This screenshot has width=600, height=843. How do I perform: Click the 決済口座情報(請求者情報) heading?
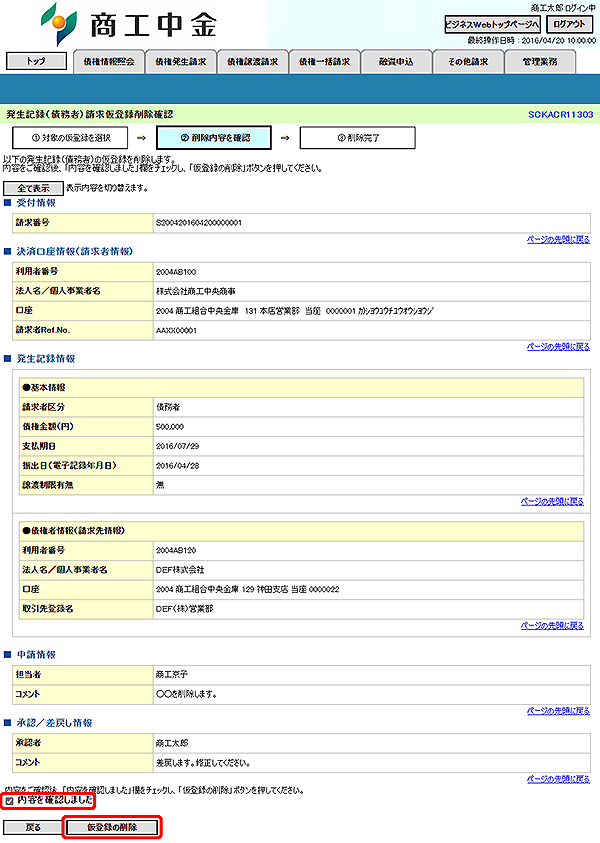(74, 251)
